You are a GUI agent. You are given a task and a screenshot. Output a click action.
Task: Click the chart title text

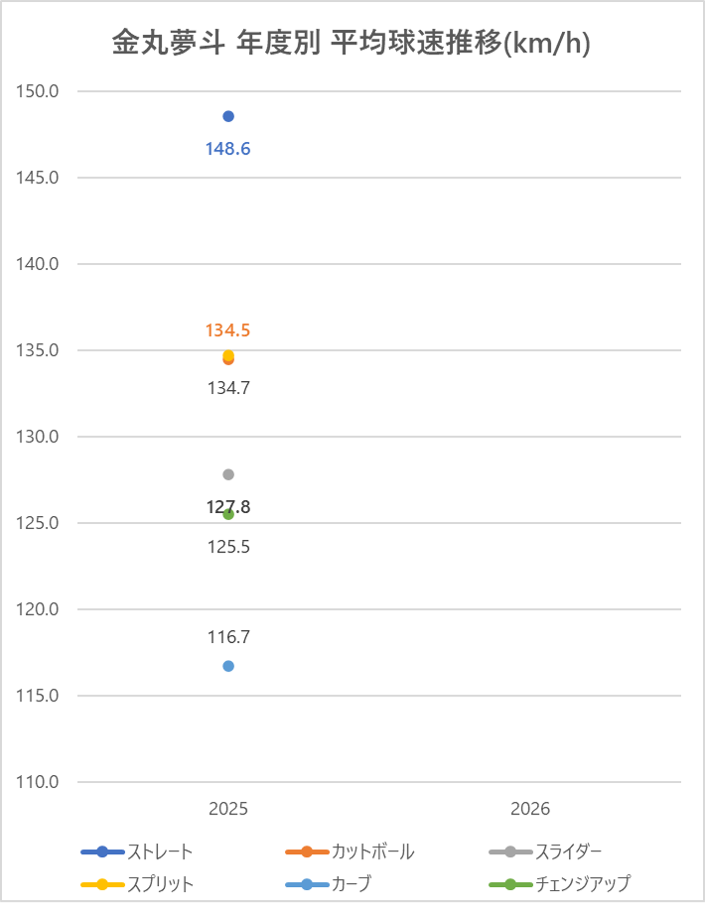pyautogui.click(x=351, y=44)
